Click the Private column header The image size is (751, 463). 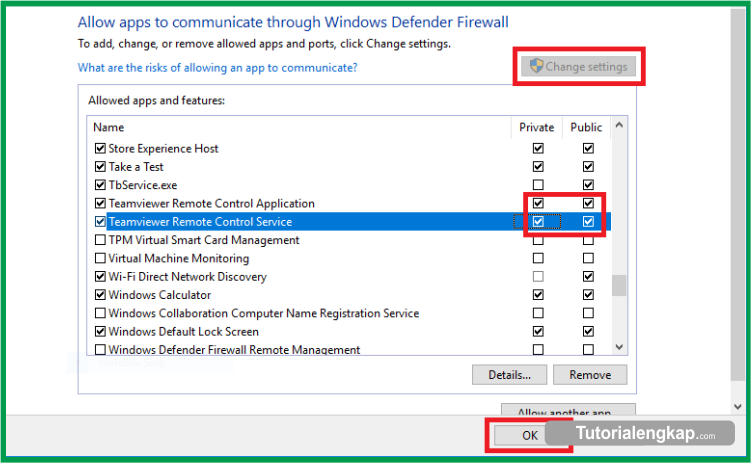(x=536, y=127)
